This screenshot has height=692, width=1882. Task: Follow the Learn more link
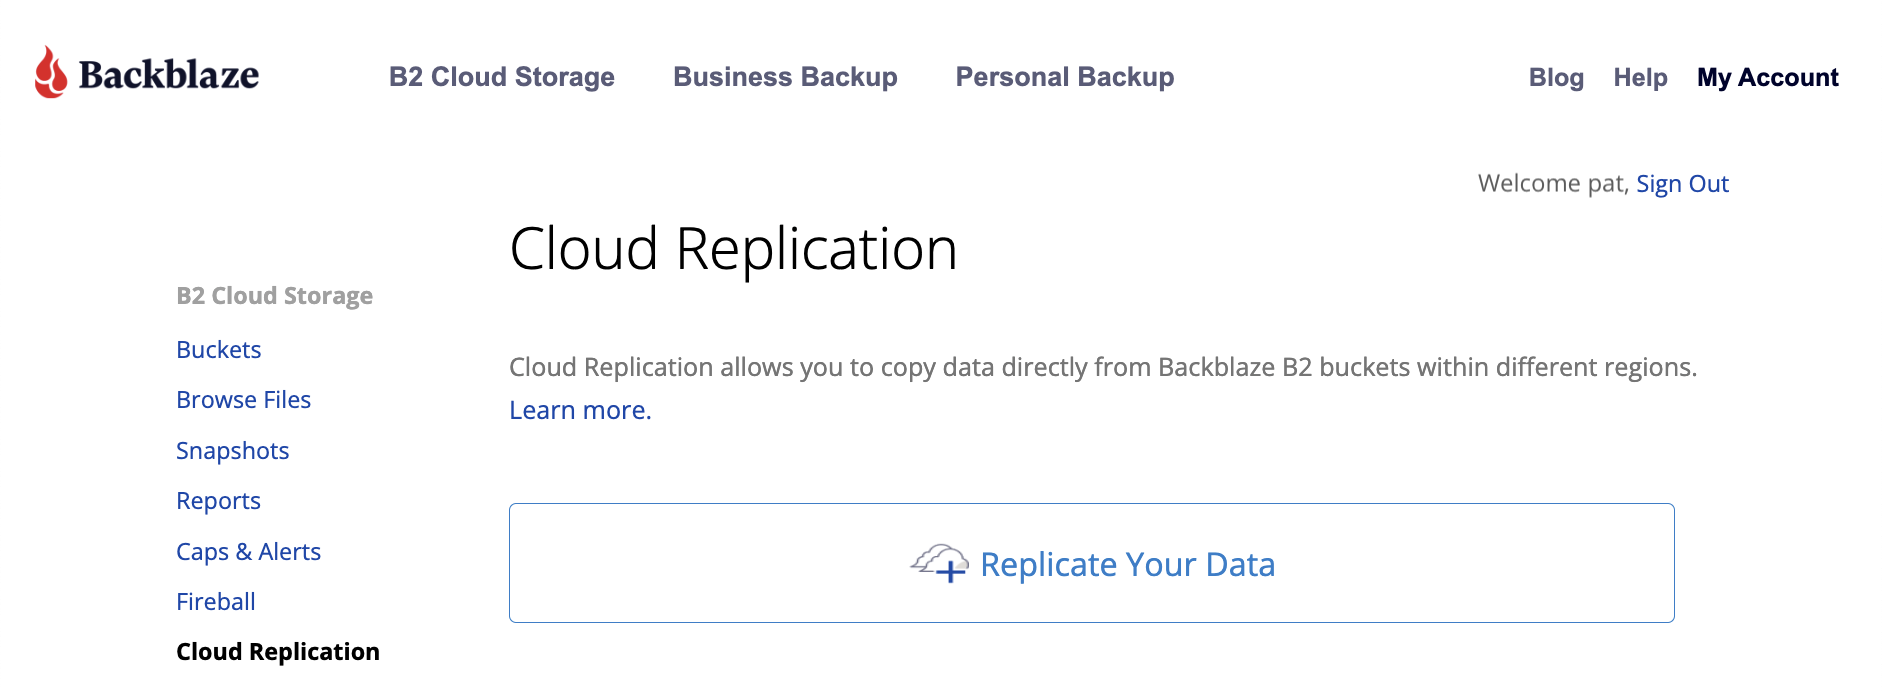click(x=580, y=411)
